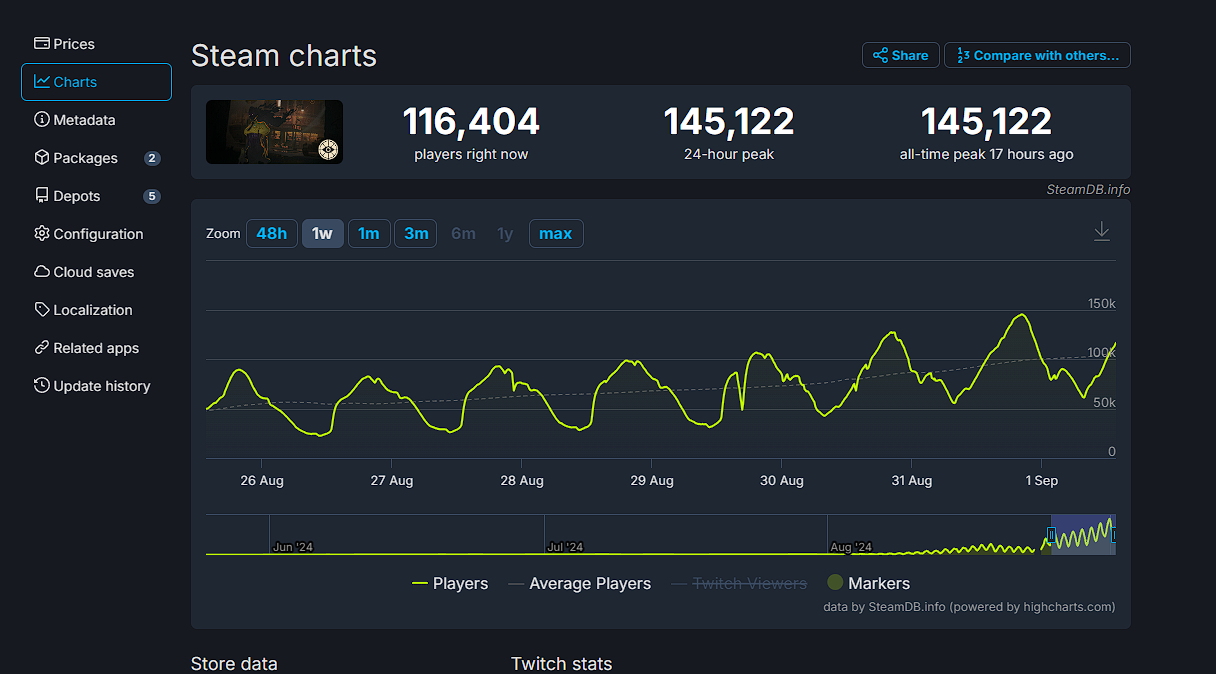Select the 3m zoom range
Image resolution: width=1216 pixels, height=674 pixels.
tap(415, 233)
